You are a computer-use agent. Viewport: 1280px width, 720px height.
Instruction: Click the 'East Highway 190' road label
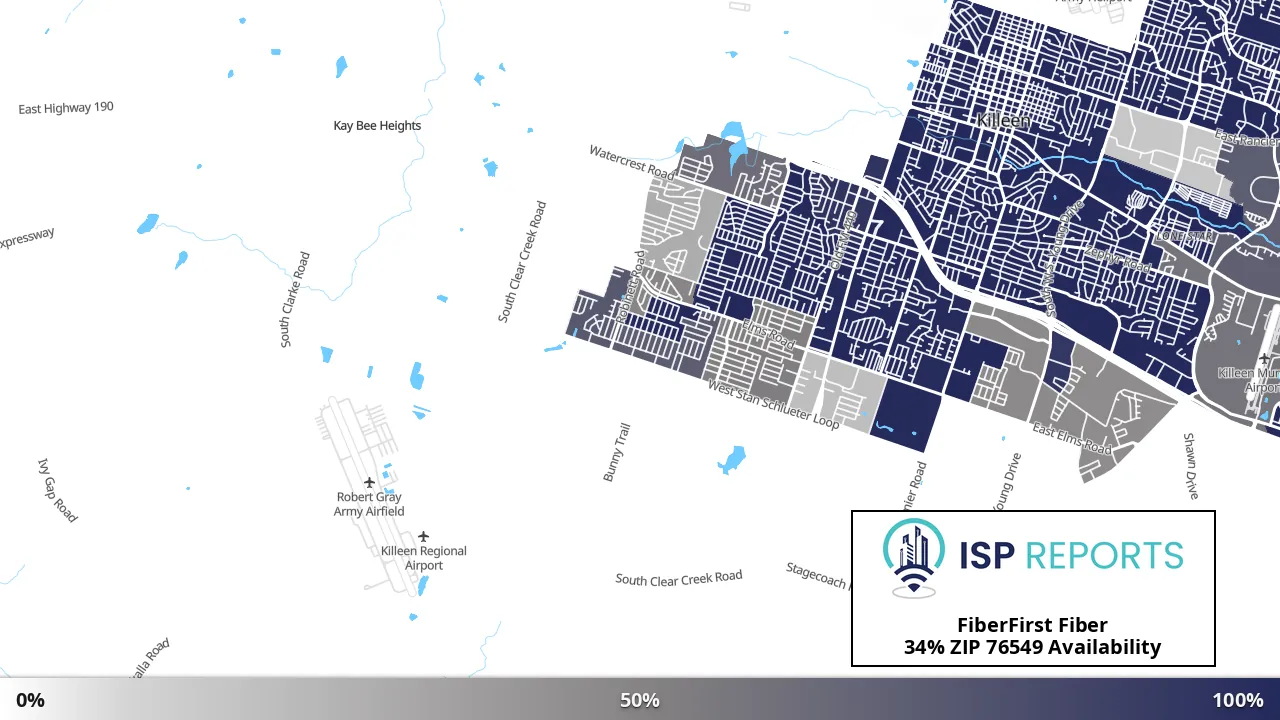[x=66, y=107]
